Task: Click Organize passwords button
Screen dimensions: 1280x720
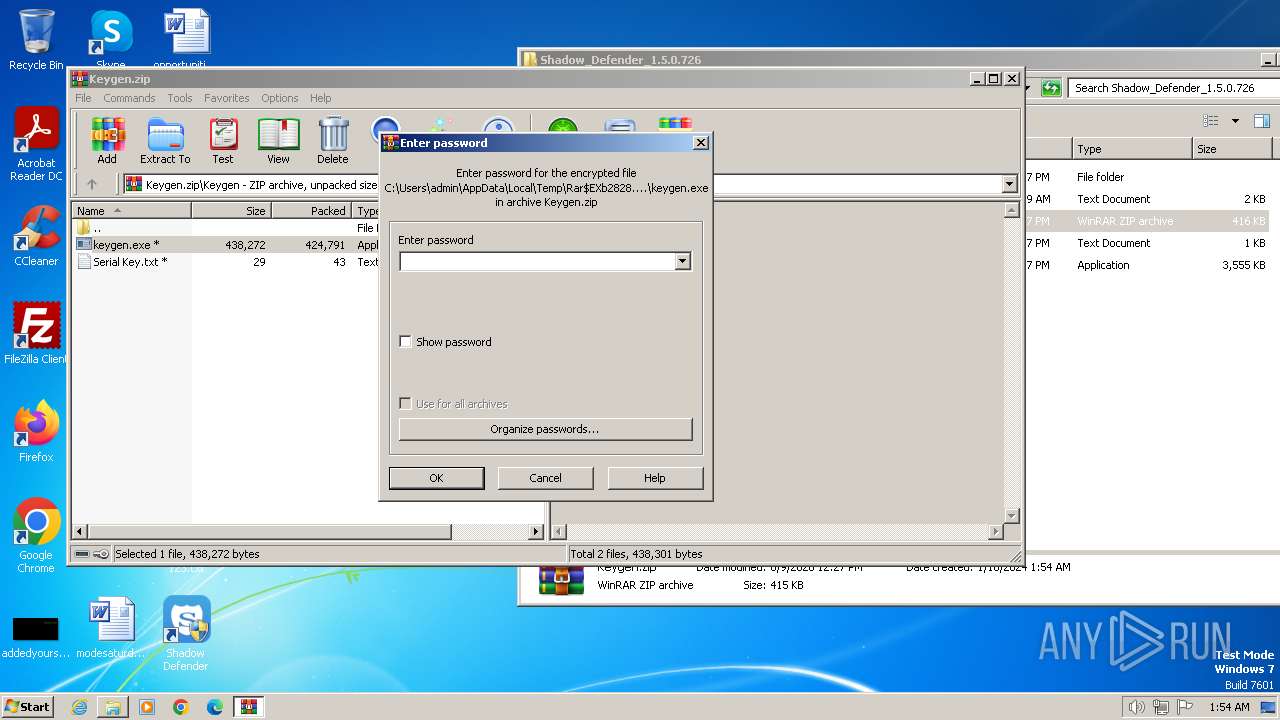Action: [545, 429]
